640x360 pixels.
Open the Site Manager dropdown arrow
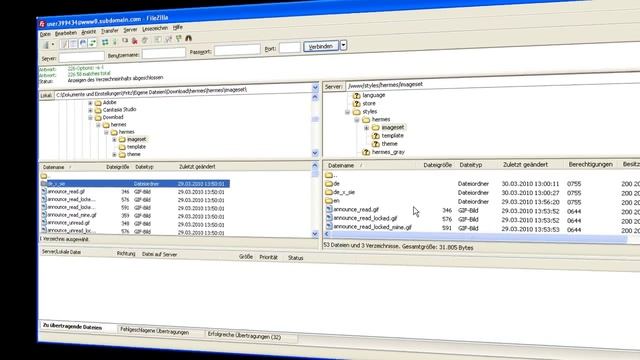[53, 44]
